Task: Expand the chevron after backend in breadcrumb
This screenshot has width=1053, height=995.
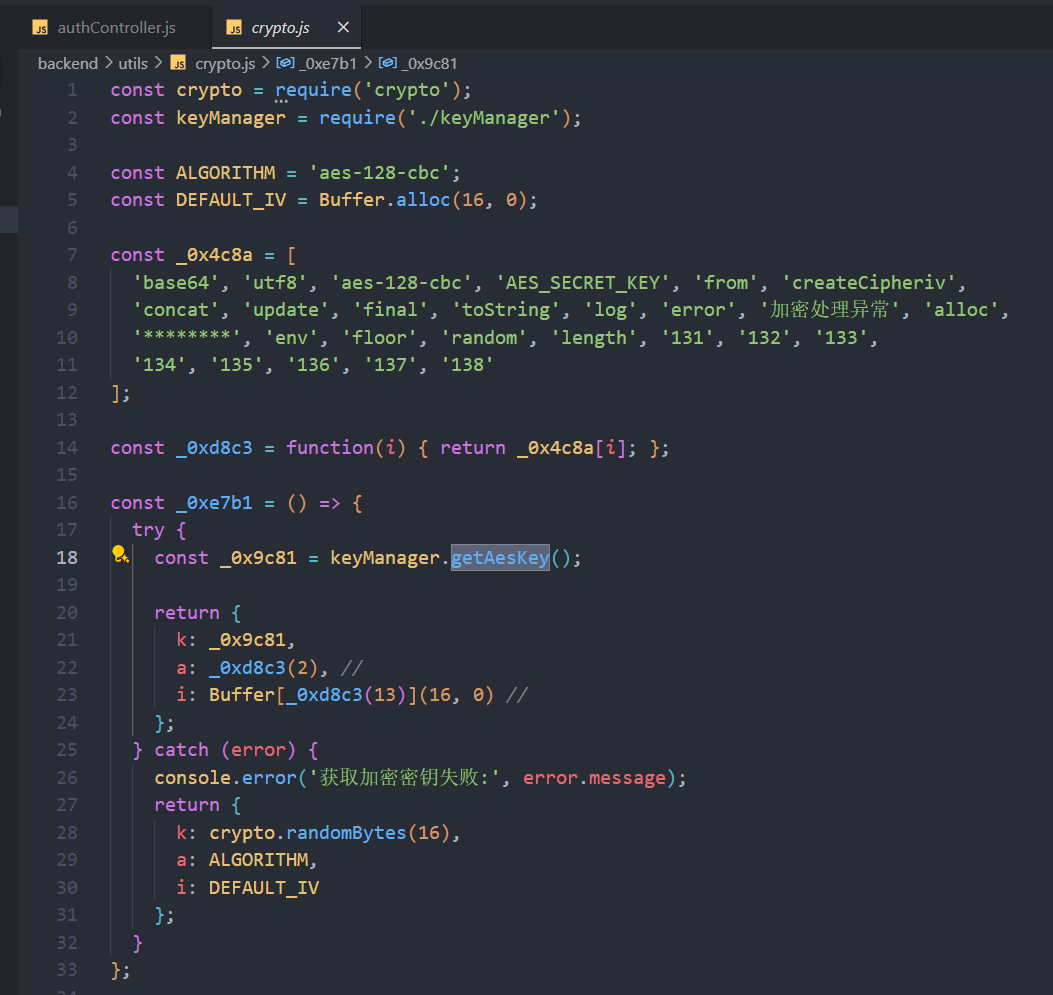Action: [108, 62]
